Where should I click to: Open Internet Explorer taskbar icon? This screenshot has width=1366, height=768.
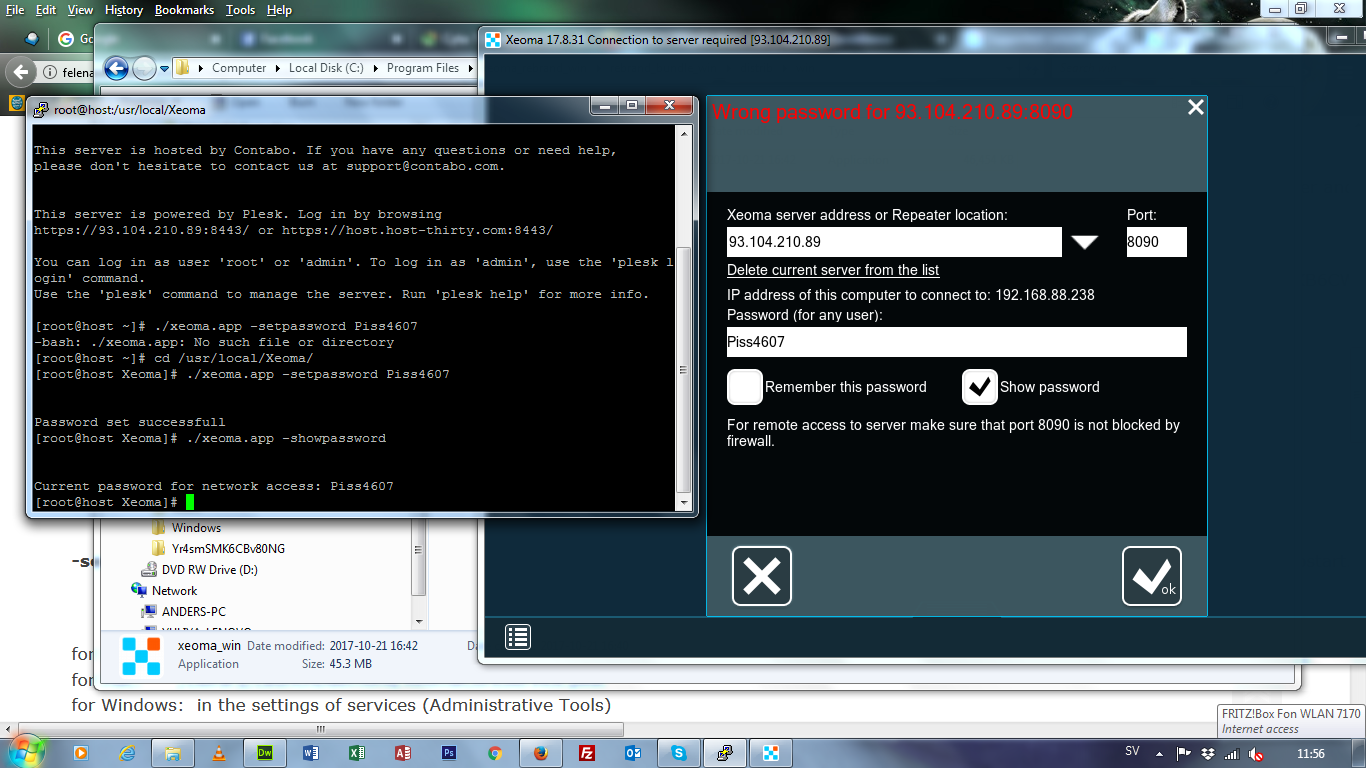click(127, 753)
